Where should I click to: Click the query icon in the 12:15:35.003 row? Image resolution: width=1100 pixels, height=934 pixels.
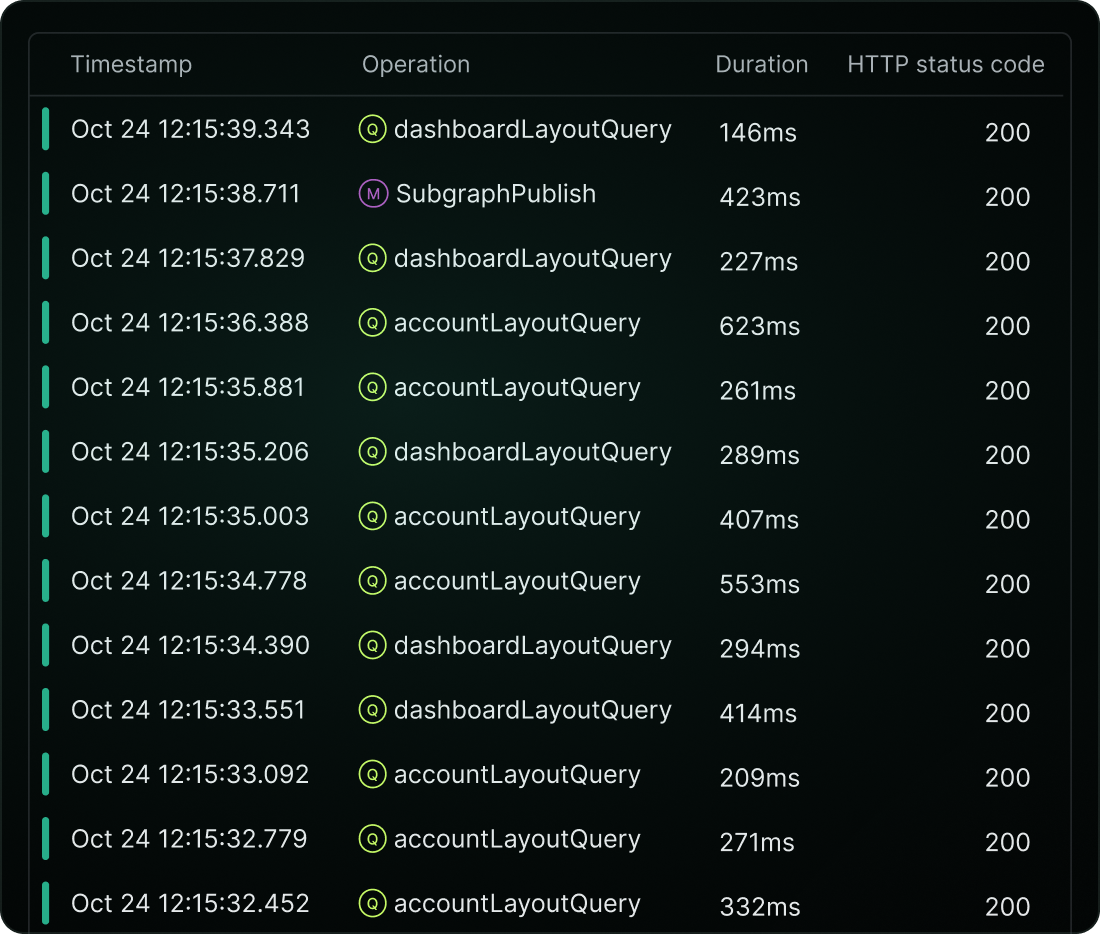[373, 516]
